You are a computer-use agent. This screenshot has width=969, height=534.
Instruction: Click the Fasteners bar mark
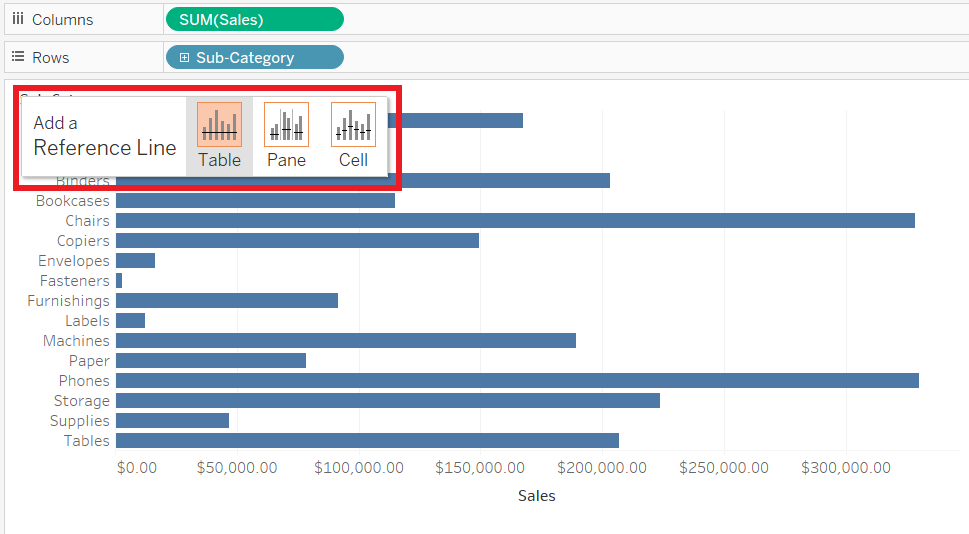tap(119, 280)
